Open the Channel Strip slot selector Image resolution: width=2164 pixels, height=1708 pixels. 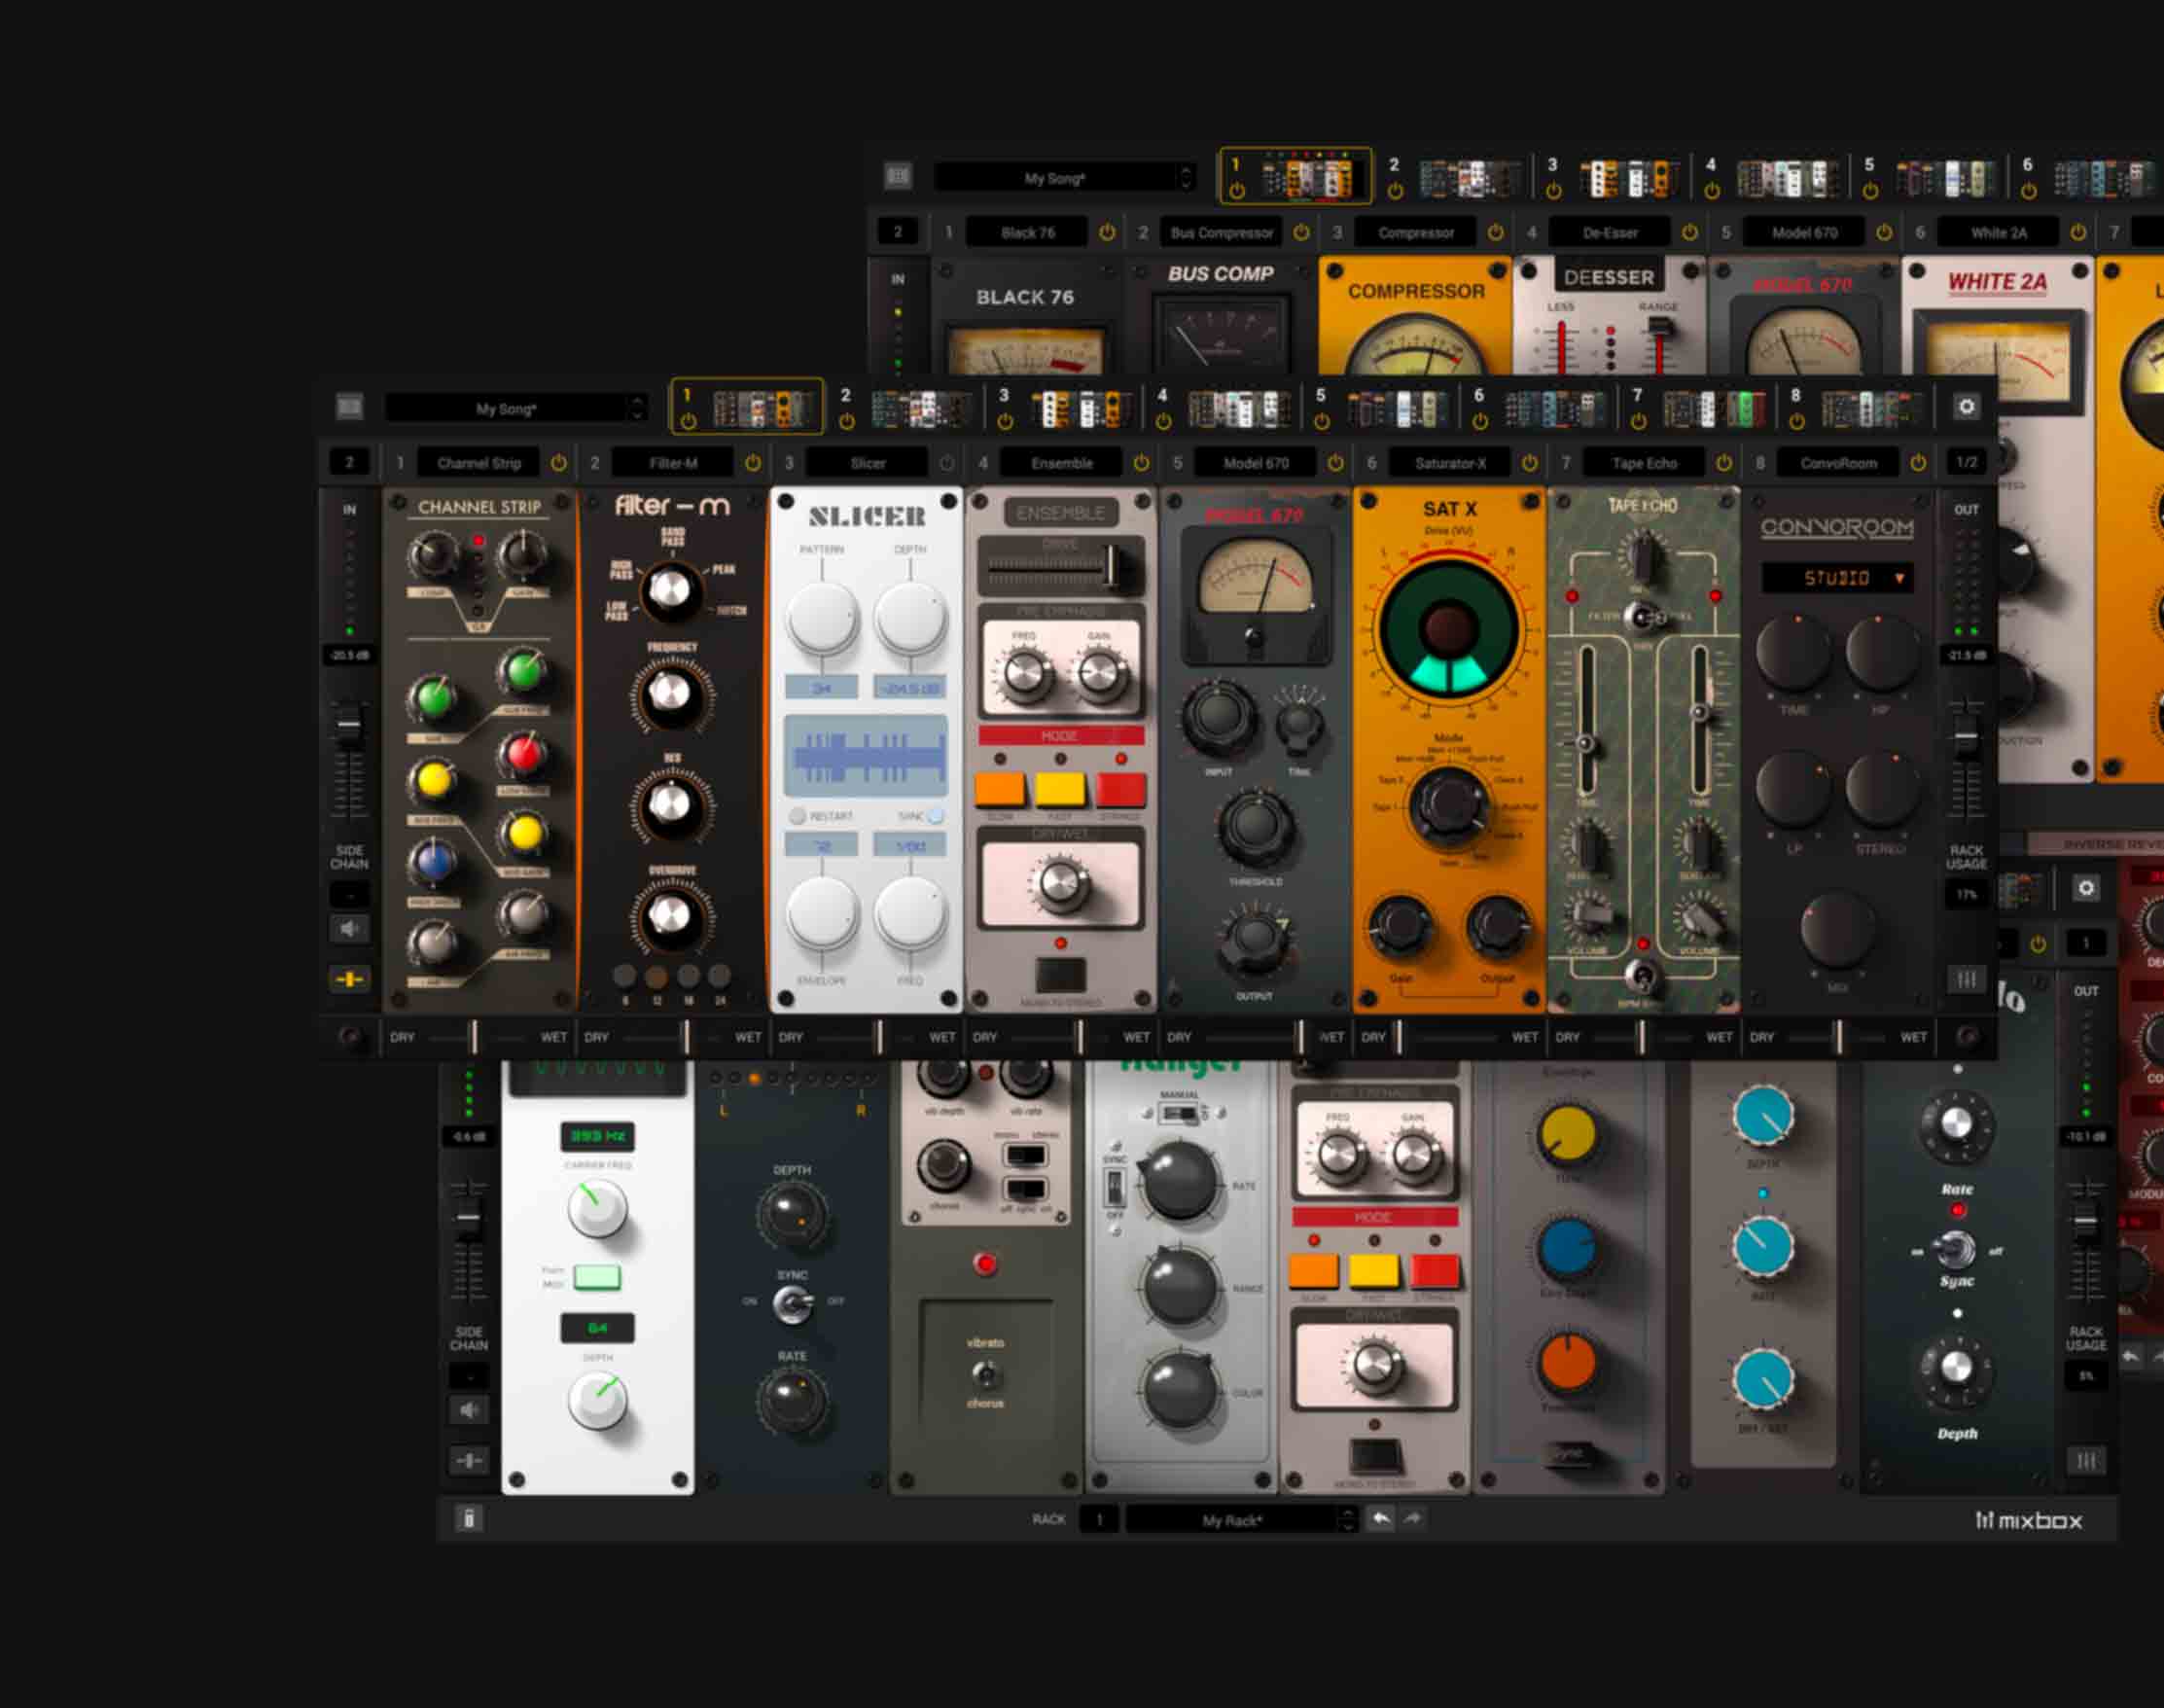tap(478, 463)
